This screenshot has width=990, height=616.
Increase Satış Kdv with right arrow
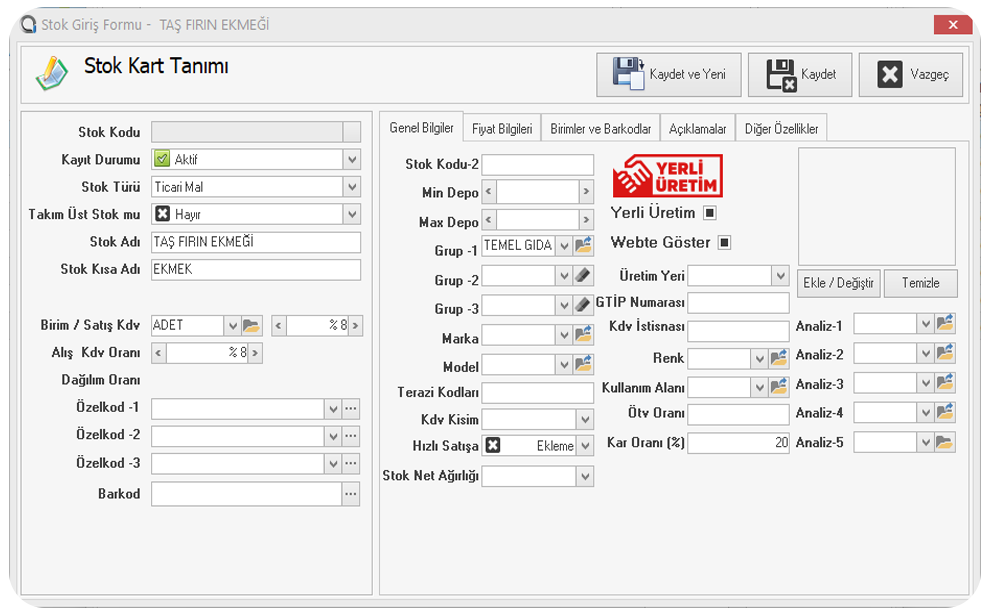point(355,325)
